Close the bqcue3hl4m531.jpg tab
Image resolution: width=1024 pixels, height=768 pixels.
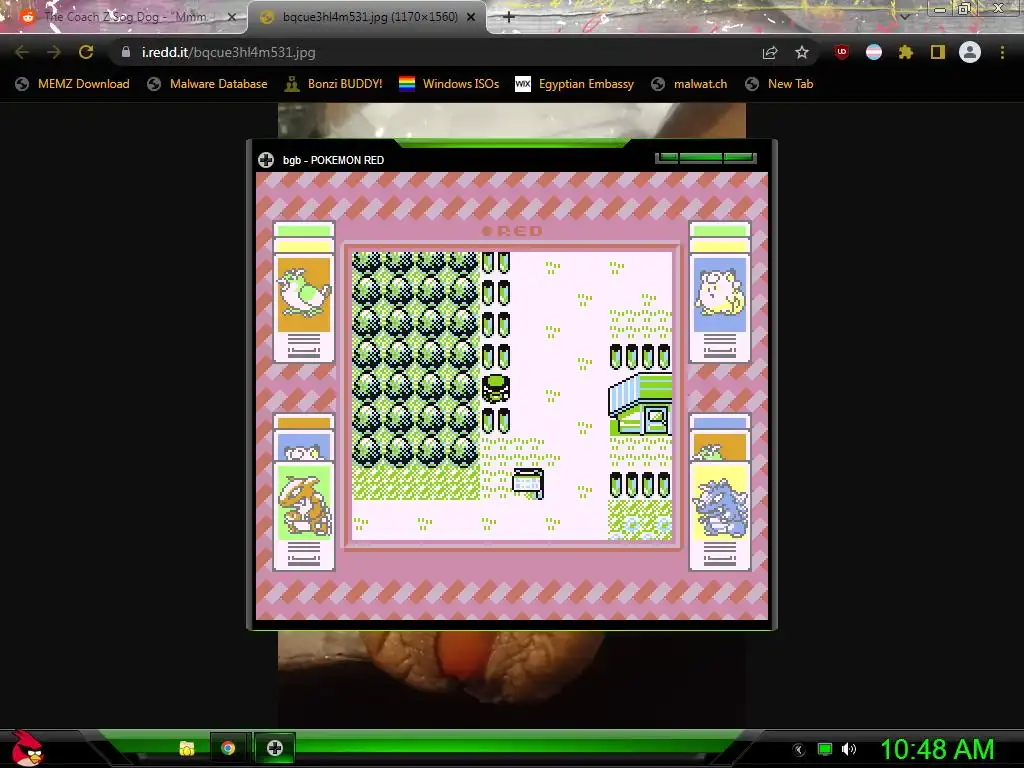click(471, 17)
